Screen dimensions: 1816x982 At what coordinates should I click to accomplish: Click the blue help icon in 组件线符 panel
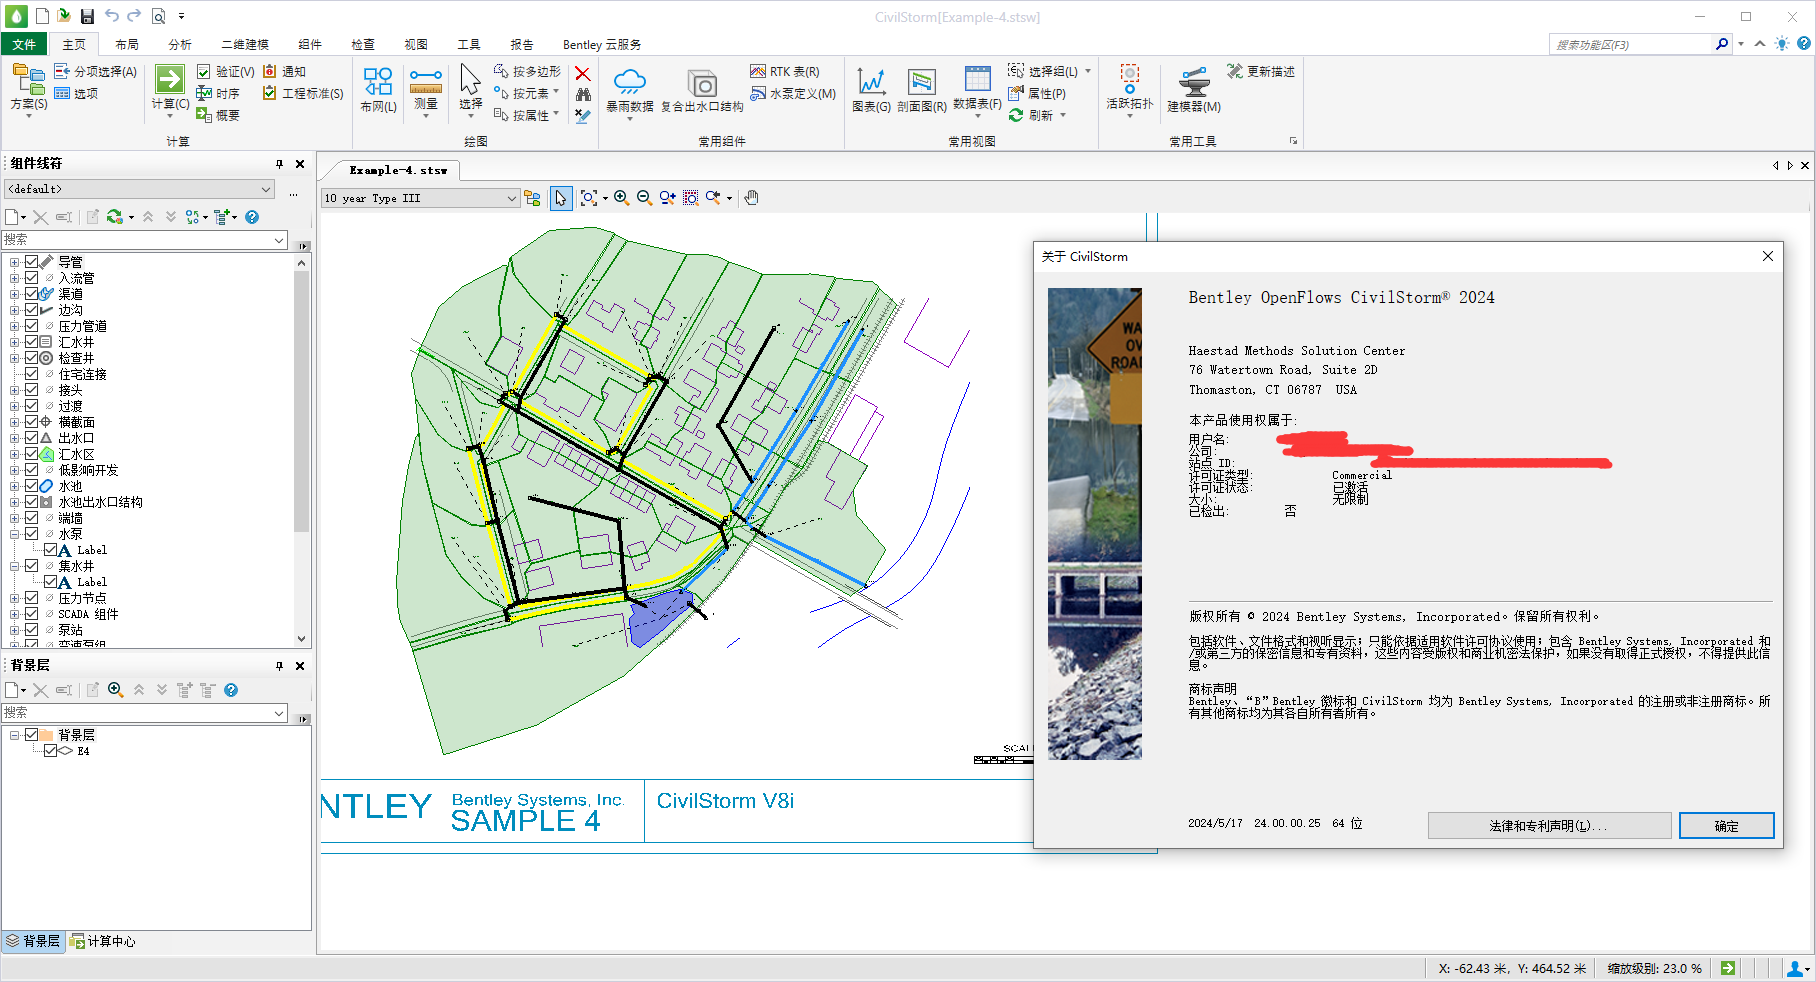252,217
